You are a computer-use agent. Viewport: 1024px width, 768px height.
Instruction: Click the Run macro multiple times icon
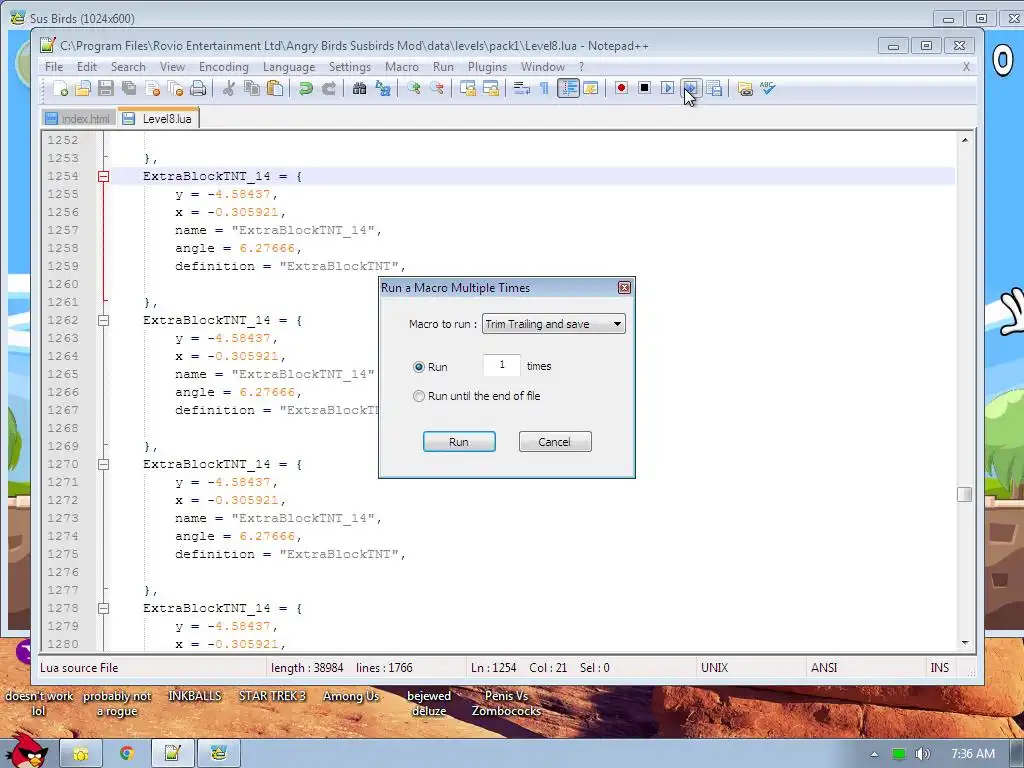690,88
